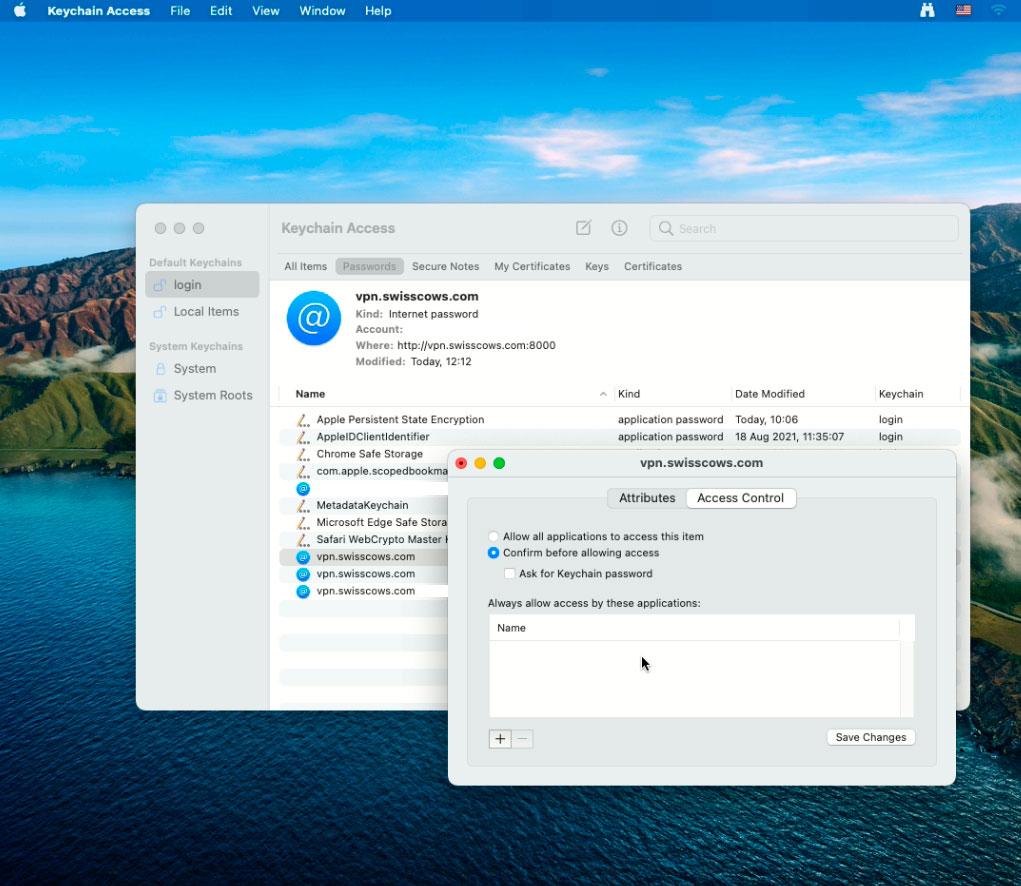Click the key icon beside Apple Persistent State Encryption

click(303, 420)
